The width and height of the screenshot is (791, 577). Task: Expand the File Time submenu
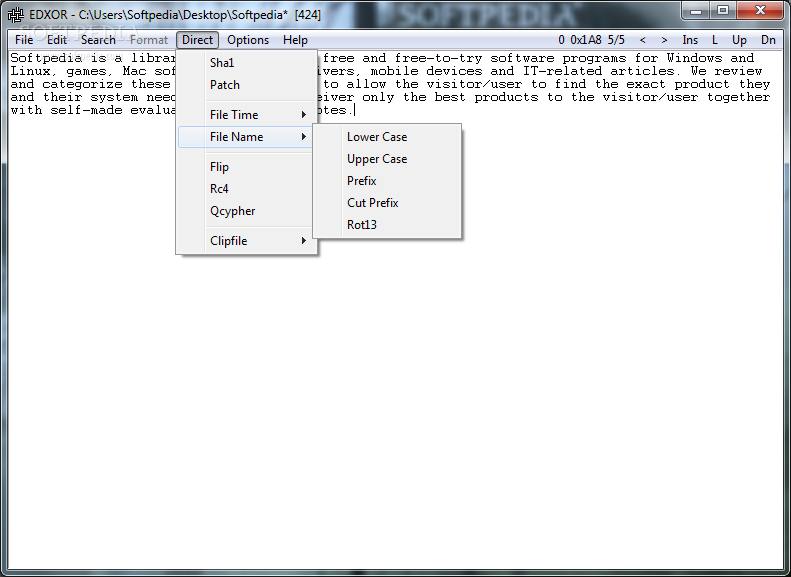(x=247, y=114)
